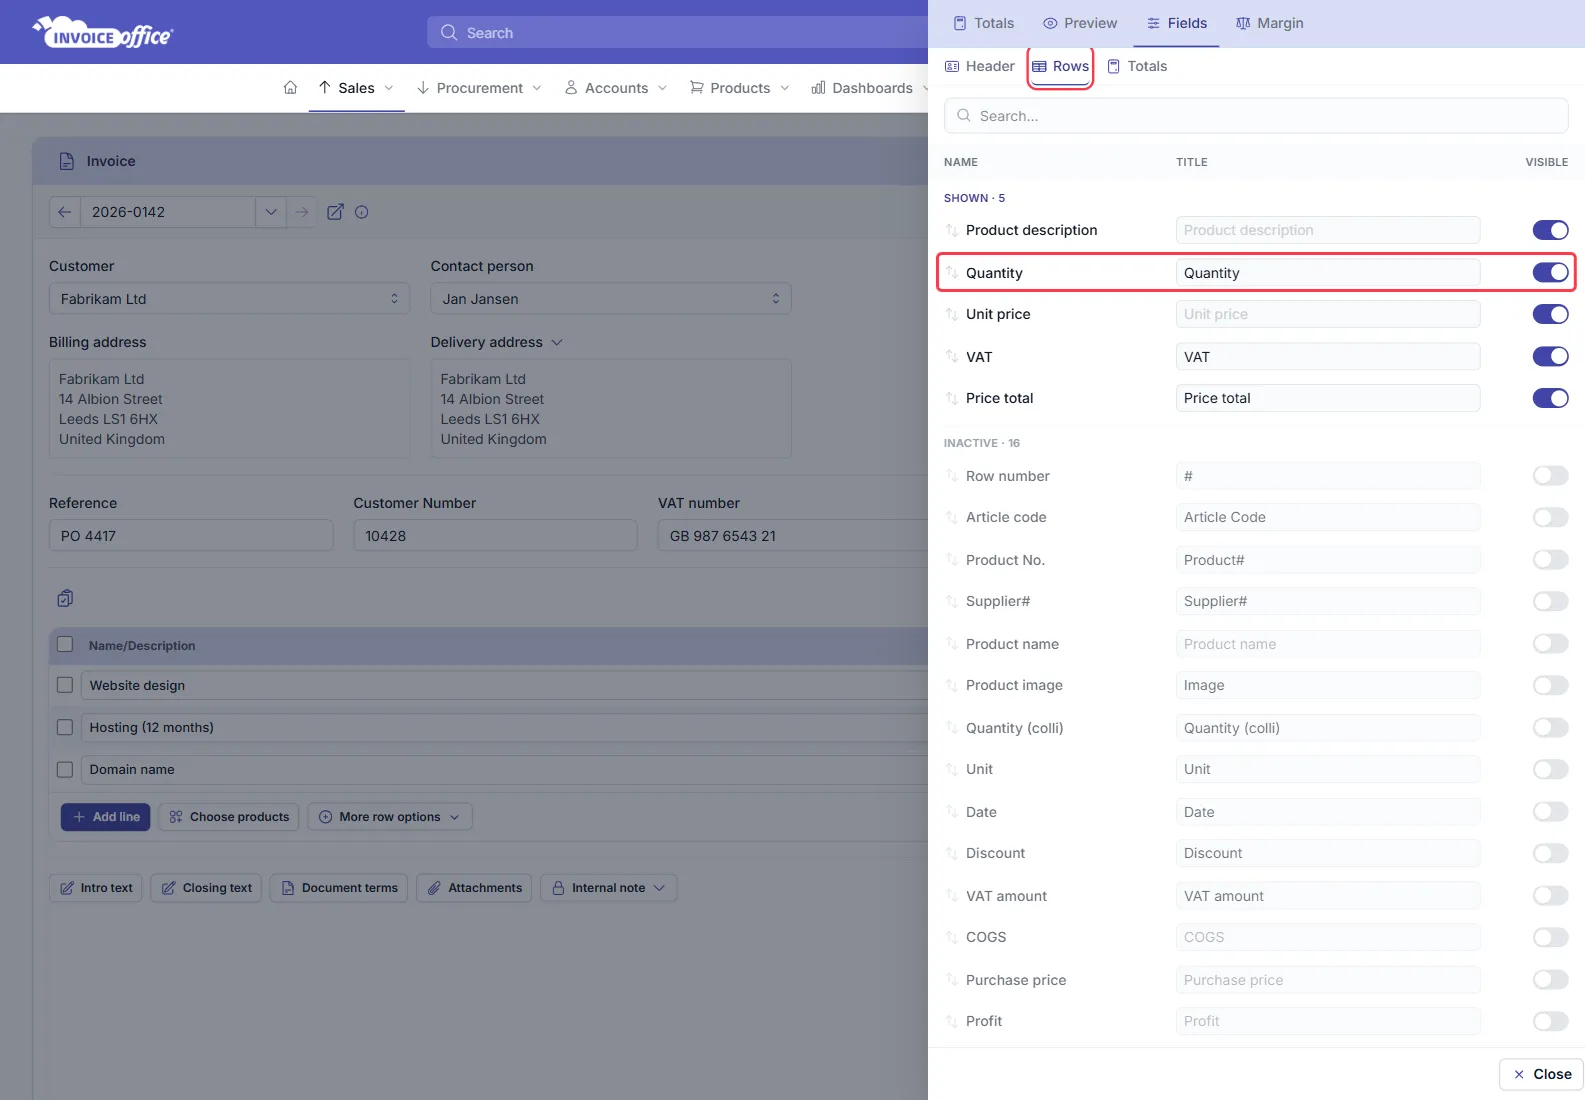
Task: Click the Closing text button
Action: pyautogui.click(x=206, y=888)
